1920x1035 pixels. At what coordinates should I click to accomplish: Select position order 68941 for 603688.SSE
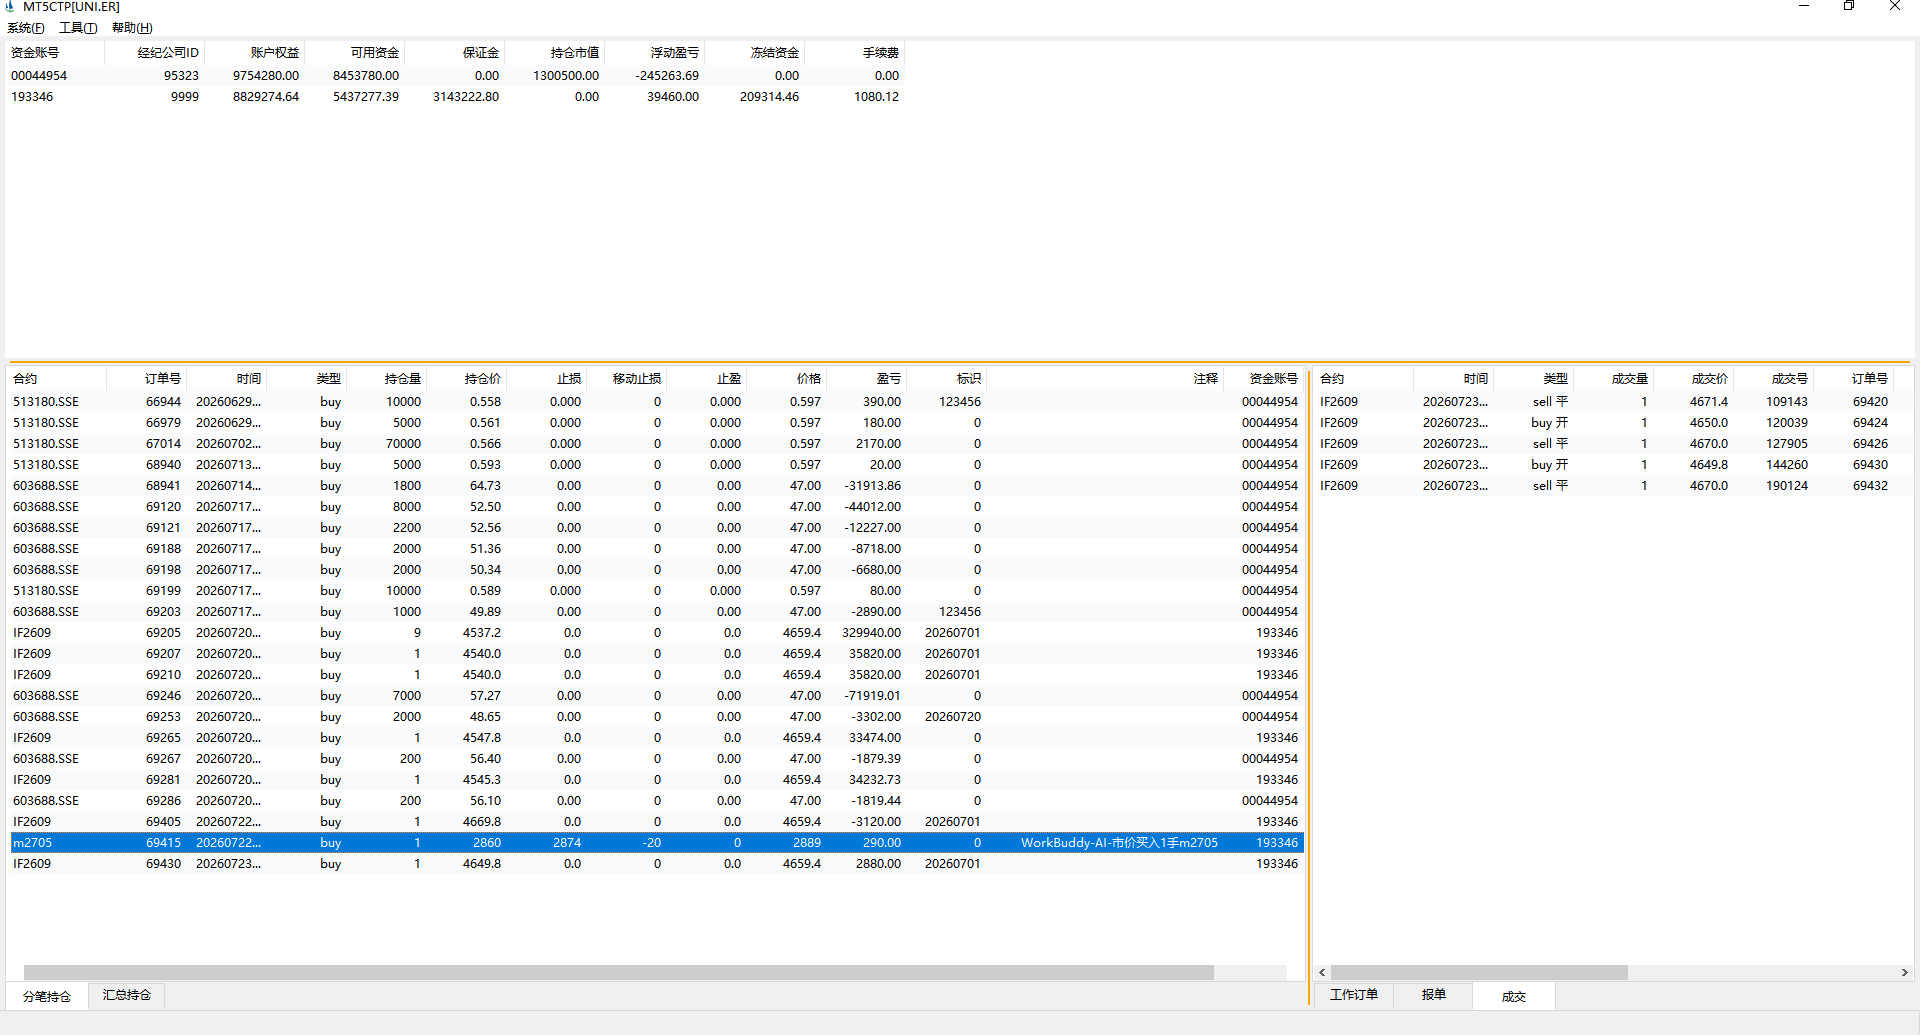656,486
